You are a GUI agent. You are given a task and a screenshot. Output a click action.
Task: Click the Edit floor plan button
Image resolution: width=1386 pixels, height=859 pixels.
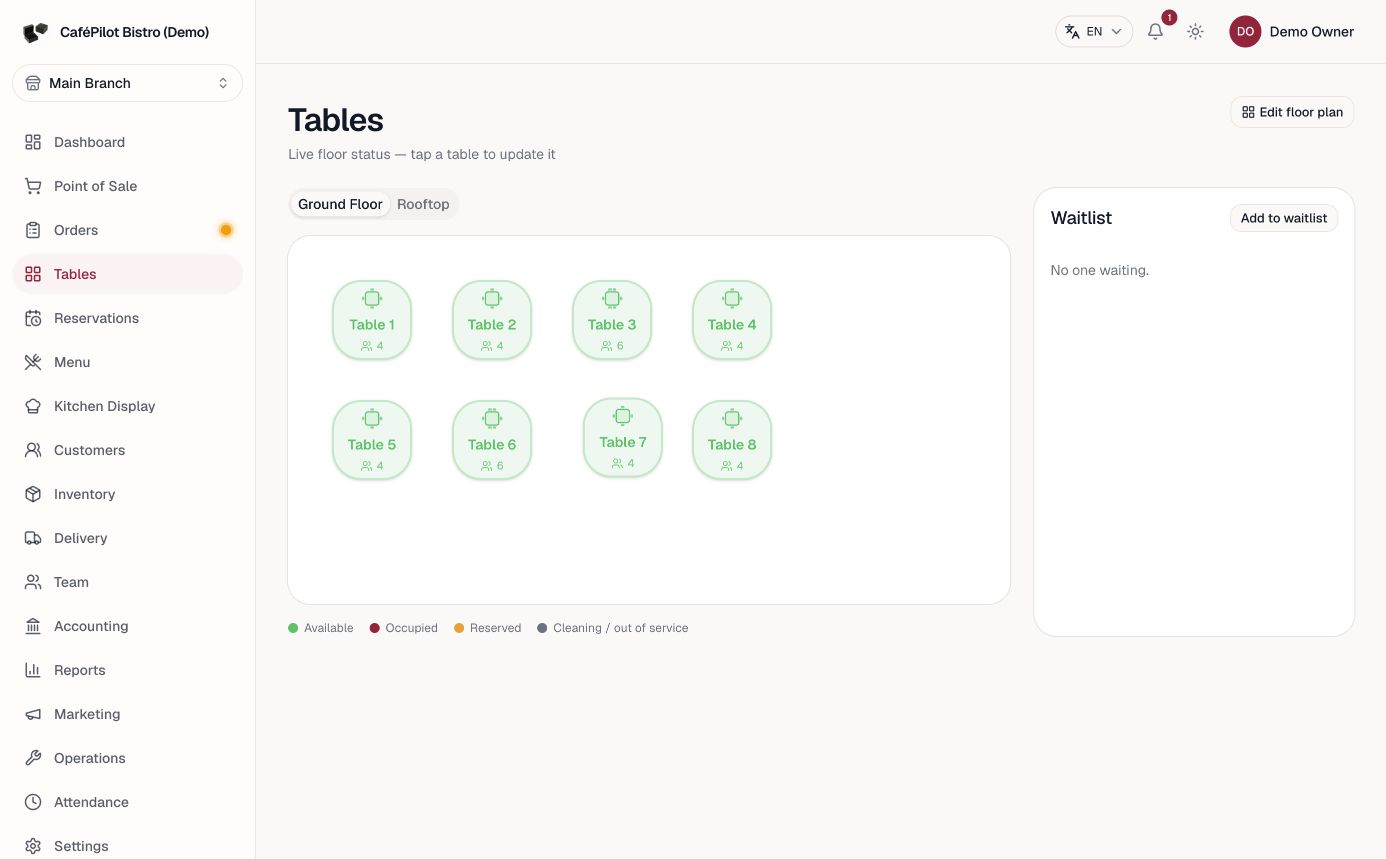click(x=1292, y=112)
